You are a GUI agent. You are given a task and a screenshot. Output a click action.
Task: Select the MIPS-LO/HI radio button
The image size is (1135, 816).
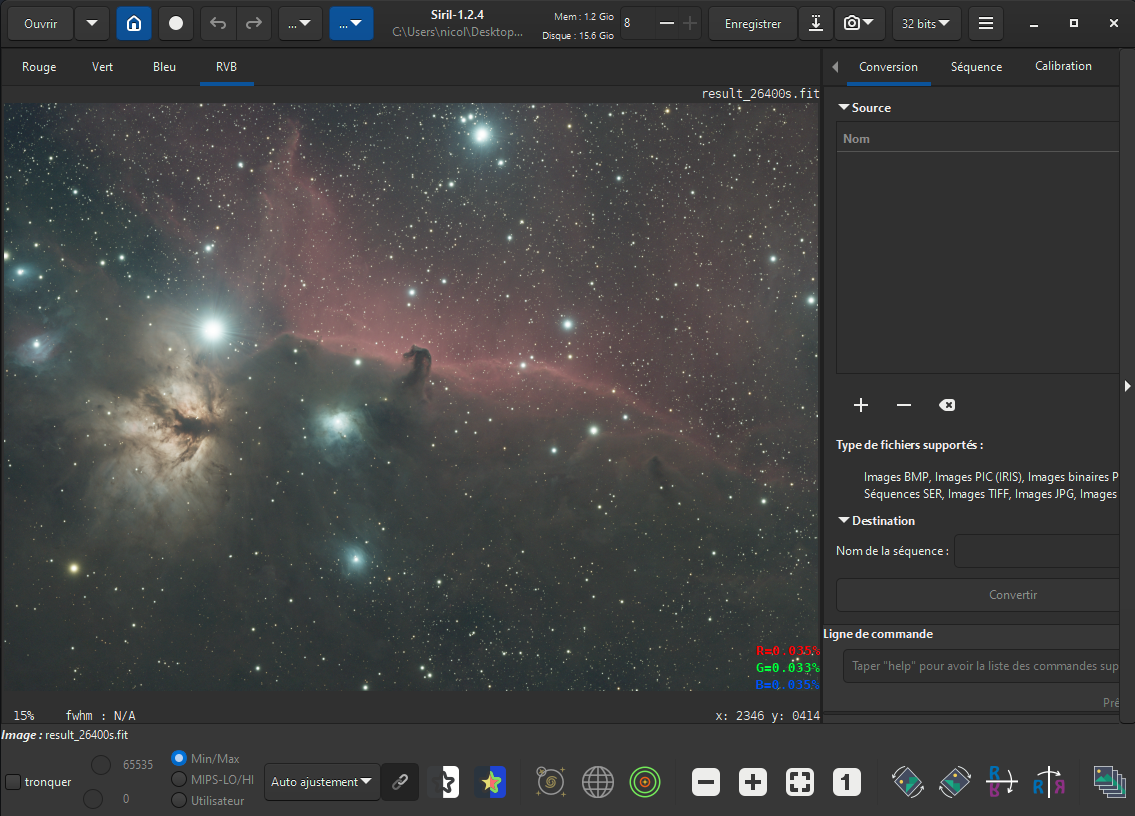pos(179,779)
